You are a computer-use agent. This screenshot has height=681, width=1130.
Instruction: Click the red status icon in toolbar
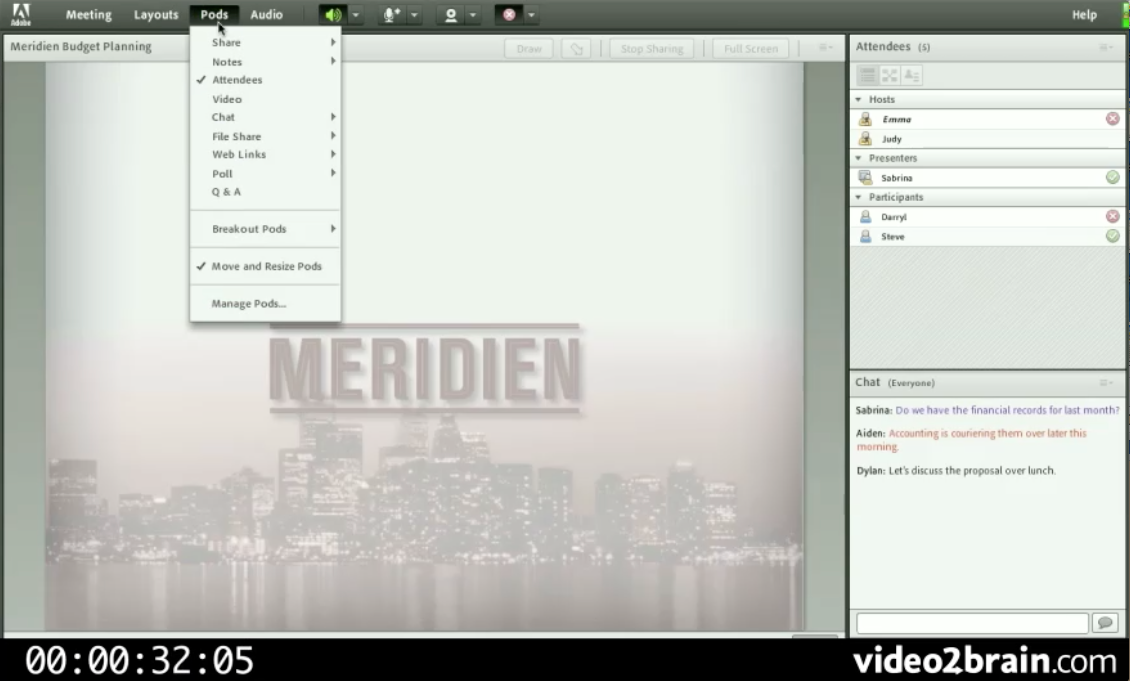coord(509,14)
